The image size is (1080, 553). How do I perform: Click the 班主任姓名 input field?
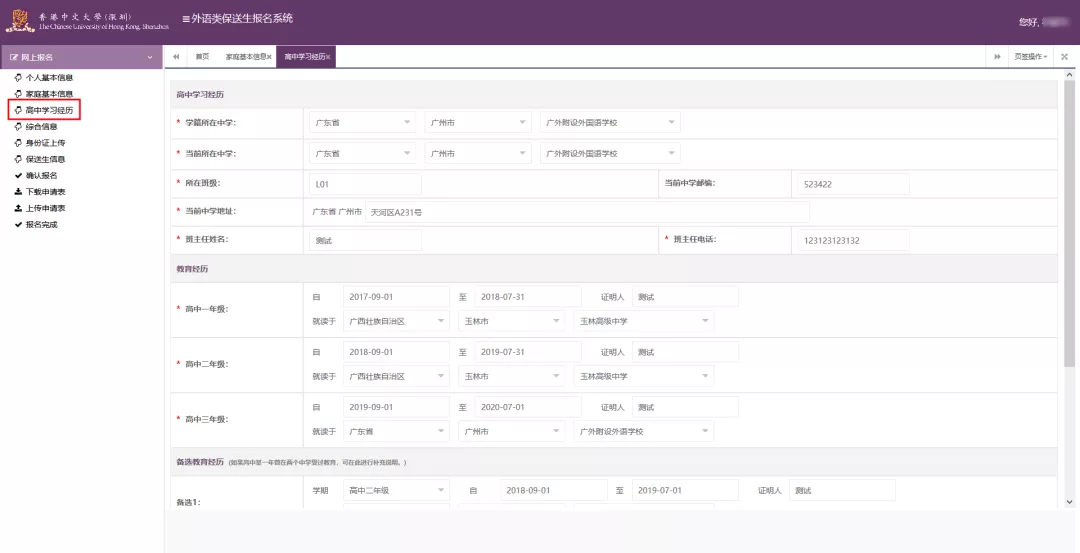[365, 240]
